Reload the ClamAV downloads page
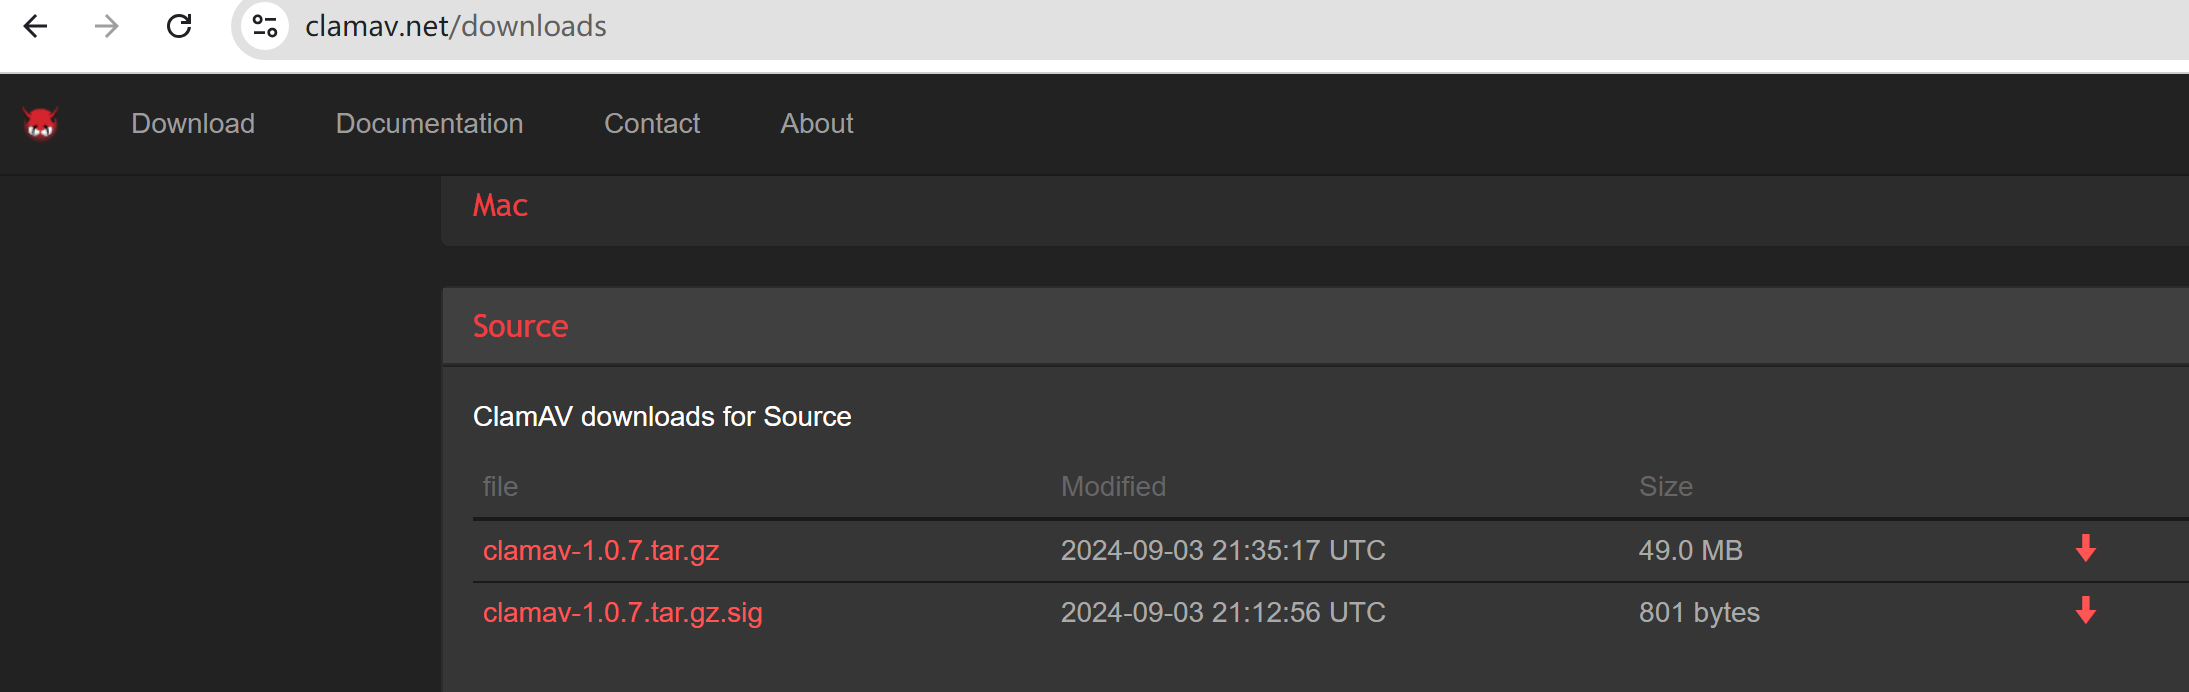 pyautogui.click(x=179, y=26)
